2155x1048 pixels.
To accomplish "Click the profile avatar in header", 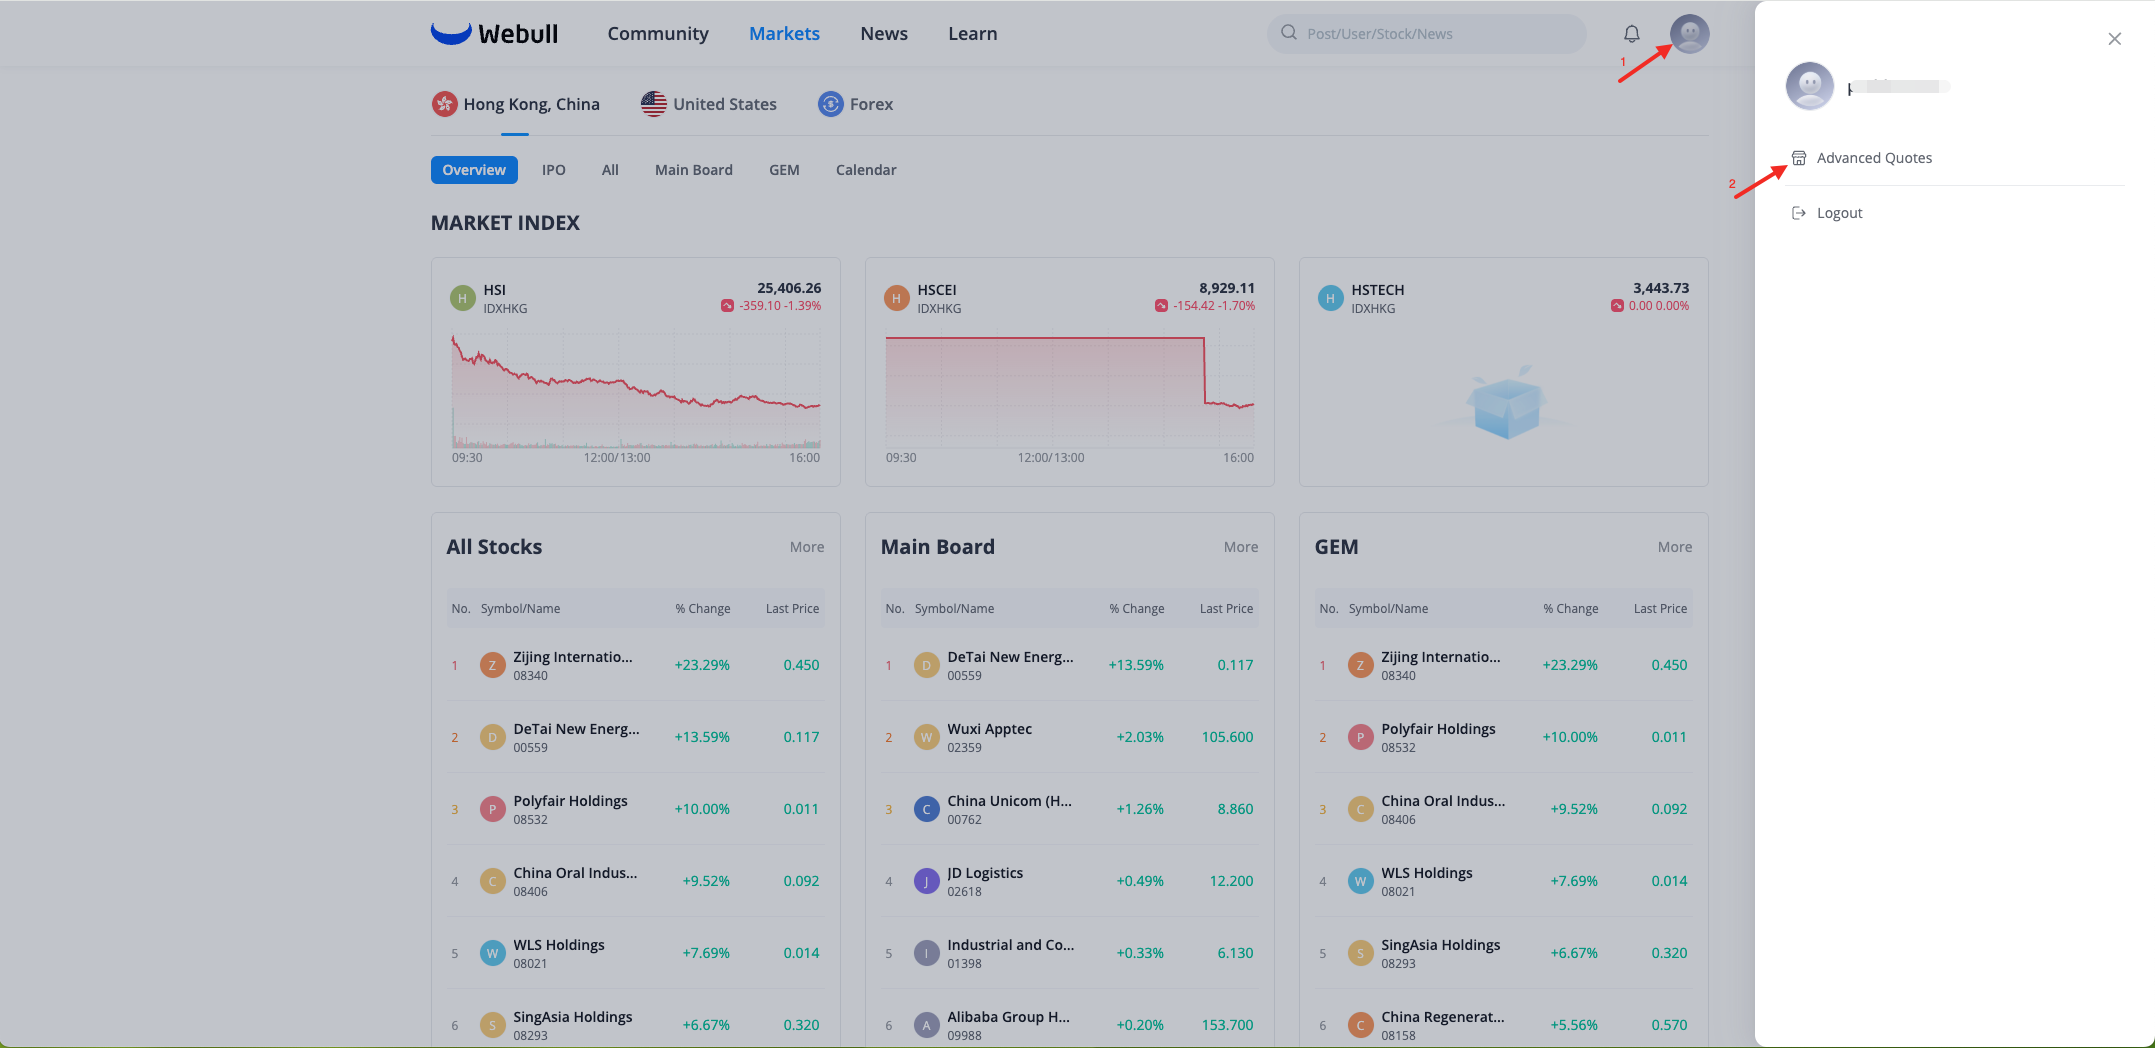I will click(x=1689, y=34).
